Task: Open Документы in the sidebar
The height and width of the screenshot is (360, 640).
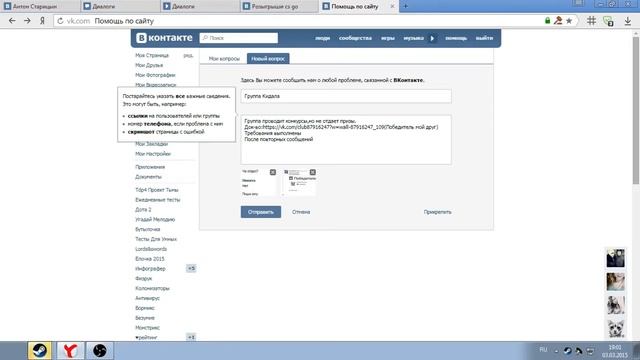Action: click(148, 177)
